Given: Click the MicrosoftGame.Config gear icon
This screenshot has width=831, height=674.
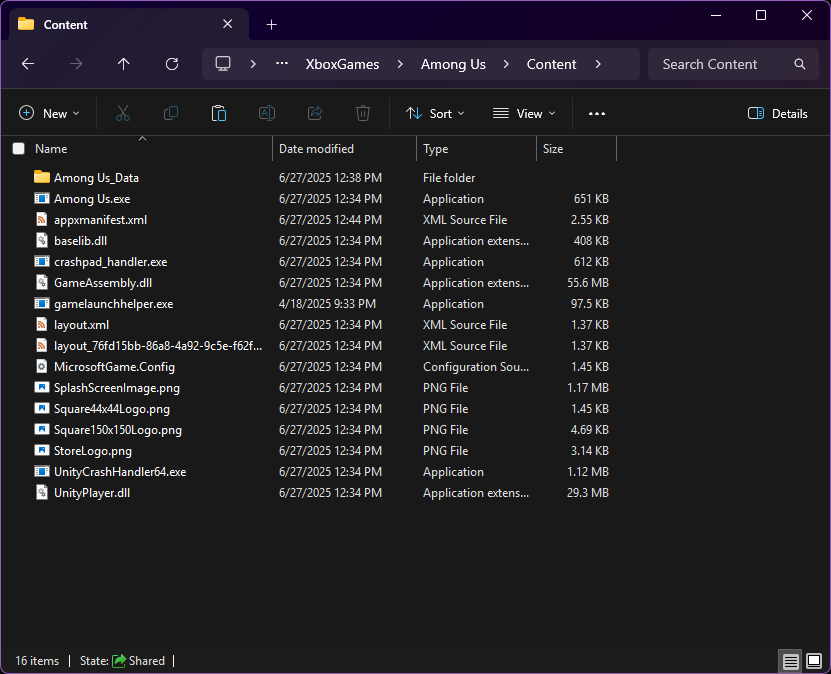Looking at the screenshot, I should coord(42,367).
